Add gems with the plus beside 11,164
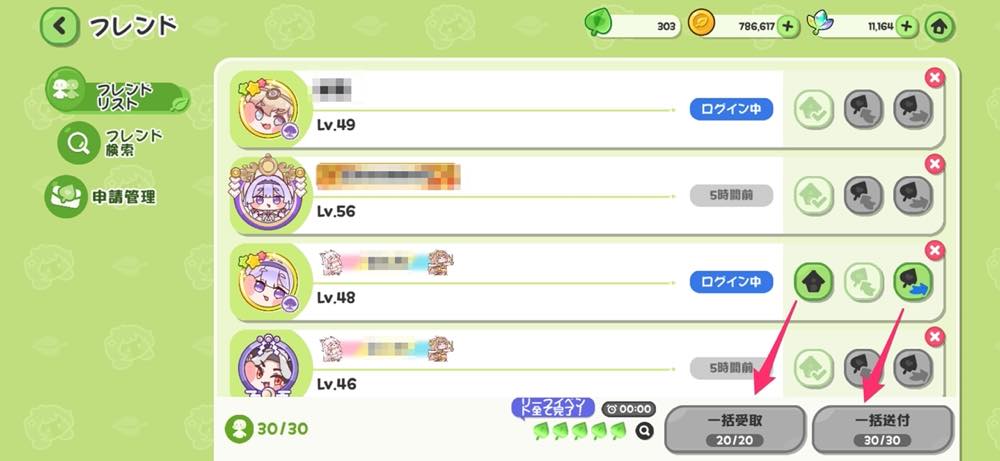Viewport: 1000px width, 461px height. [906, 27]
